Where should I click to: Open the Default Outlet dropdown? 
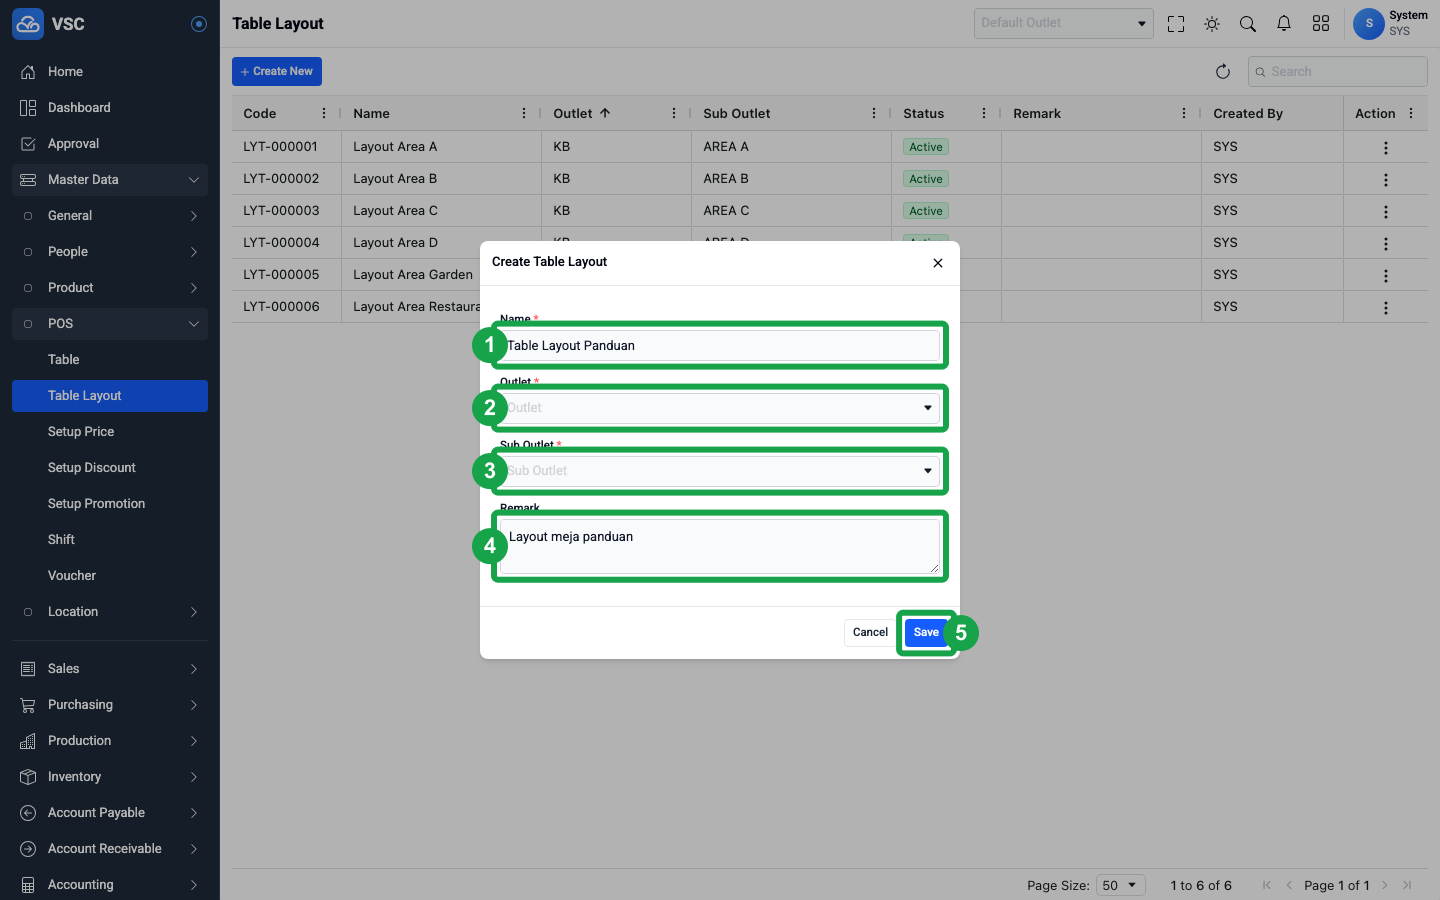coord(1064,23)
